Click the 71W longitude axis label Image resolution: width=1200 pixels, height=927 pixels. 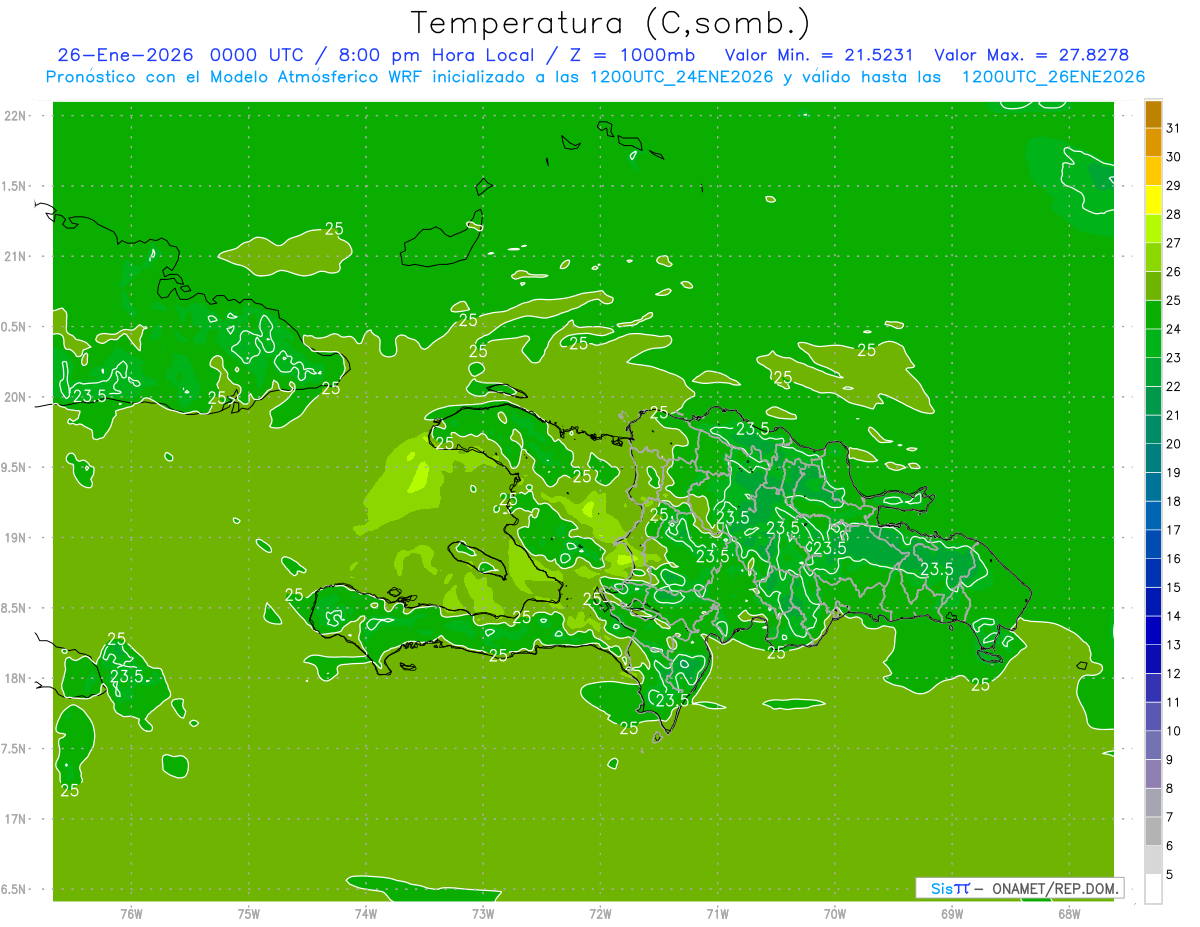pyautogui.click(x=717, y=913)
